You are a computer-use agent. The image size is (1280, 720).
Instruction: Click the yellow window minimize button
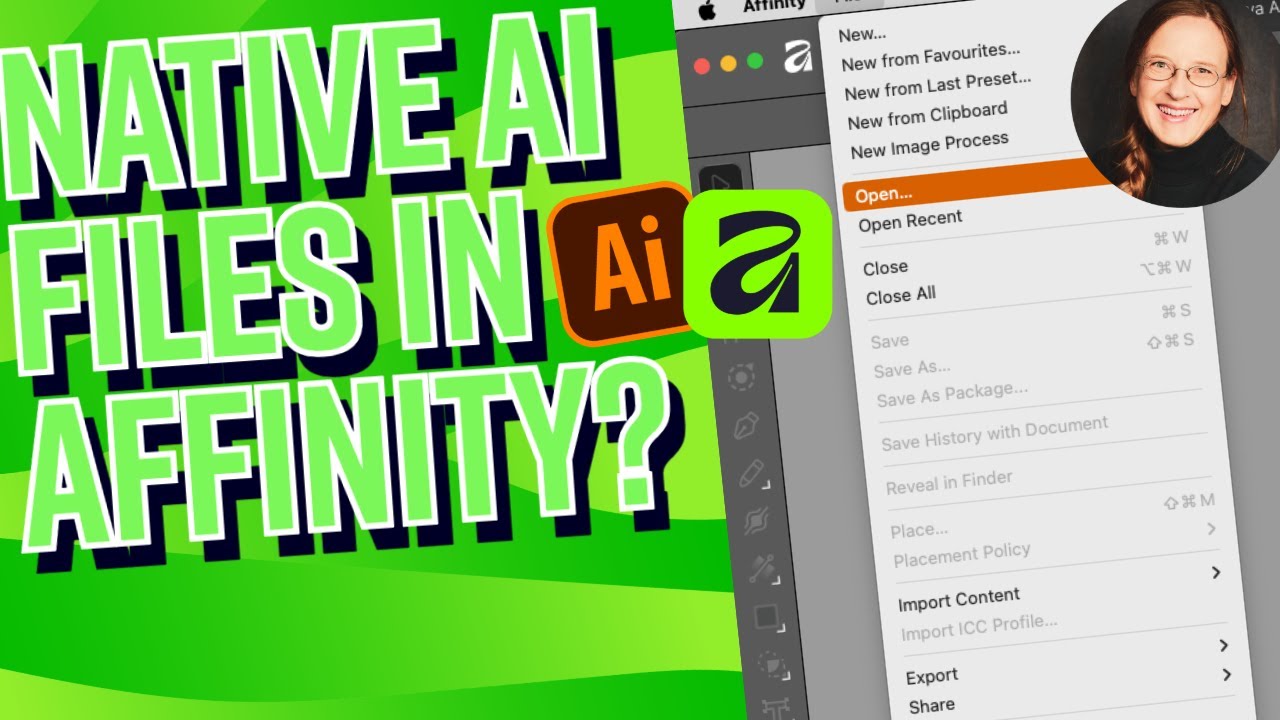(x=728, y=63)
